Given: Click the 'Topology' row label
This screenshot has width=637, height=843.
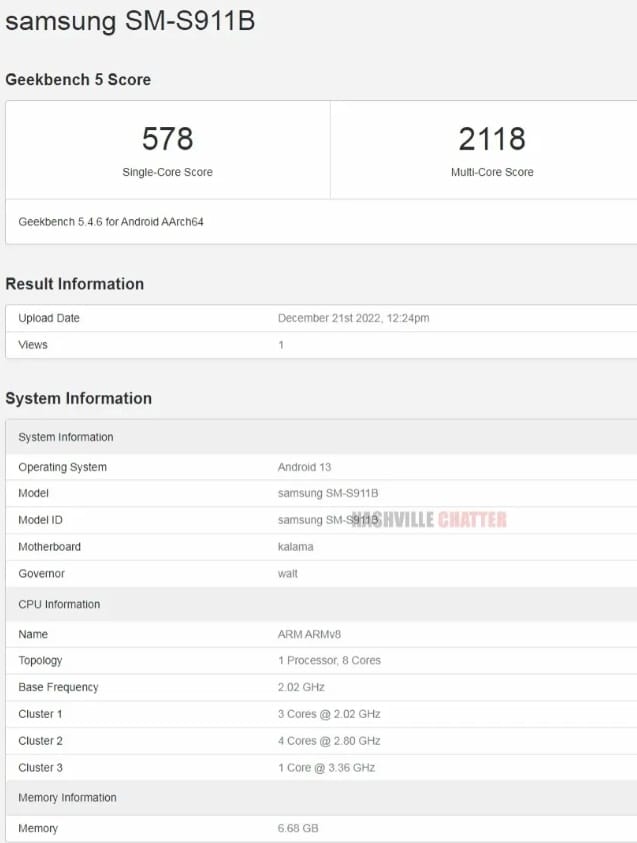Looking at the screenshot, I should pos(40,661).
